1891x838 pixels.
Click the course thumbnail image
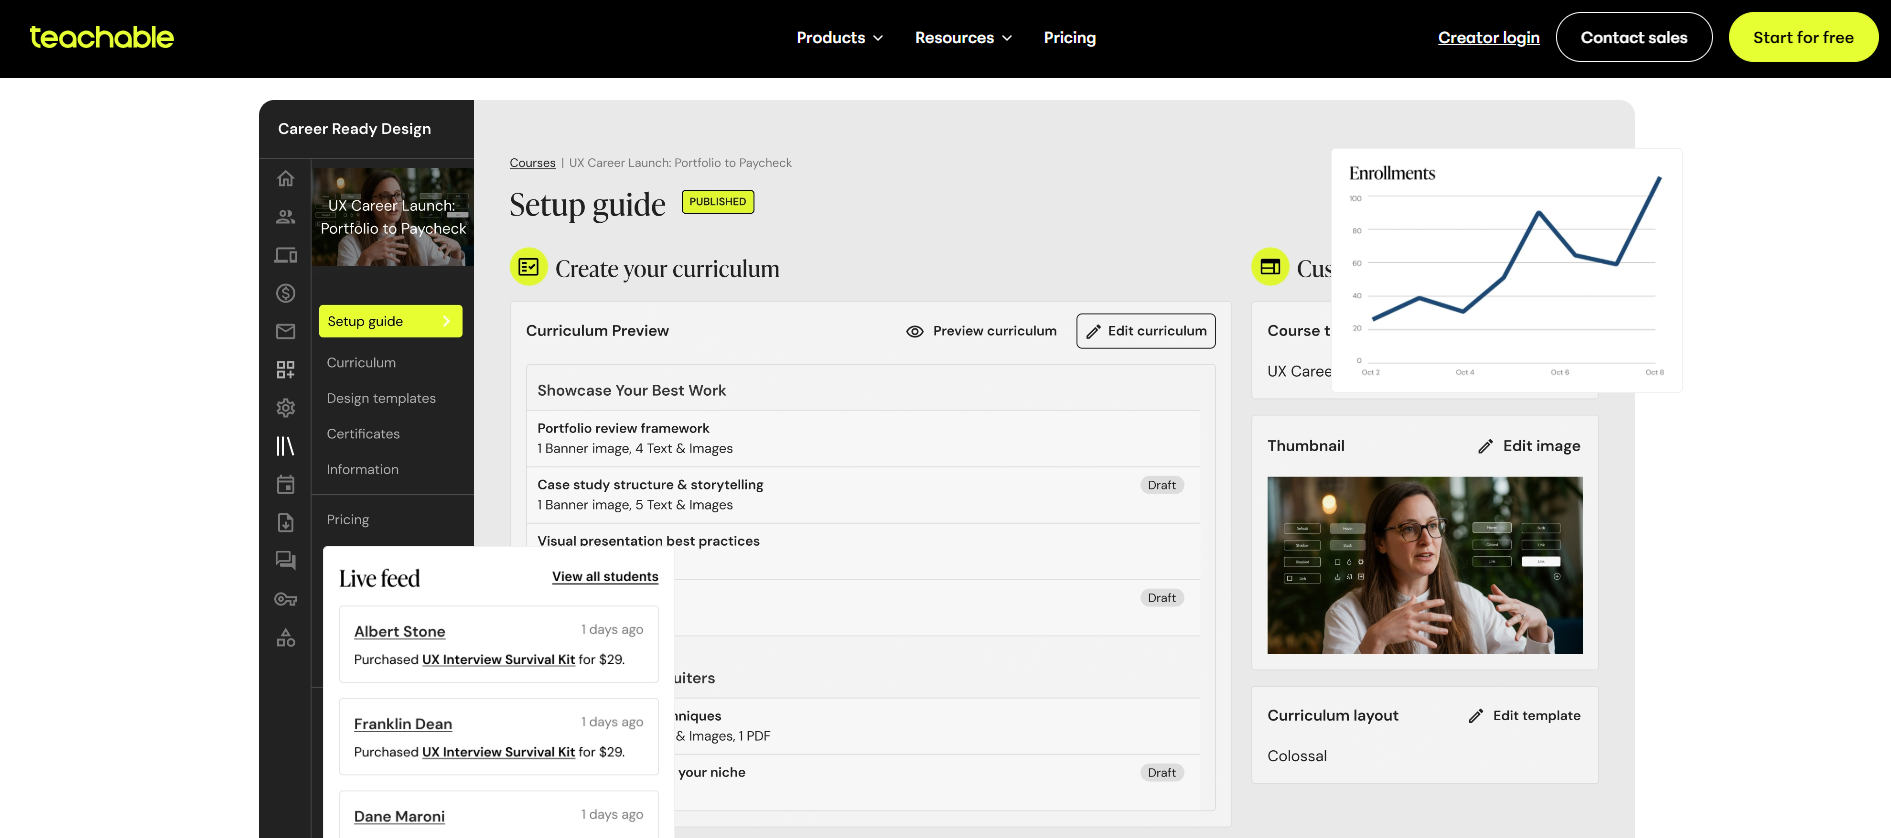[x=1424, y=565]
